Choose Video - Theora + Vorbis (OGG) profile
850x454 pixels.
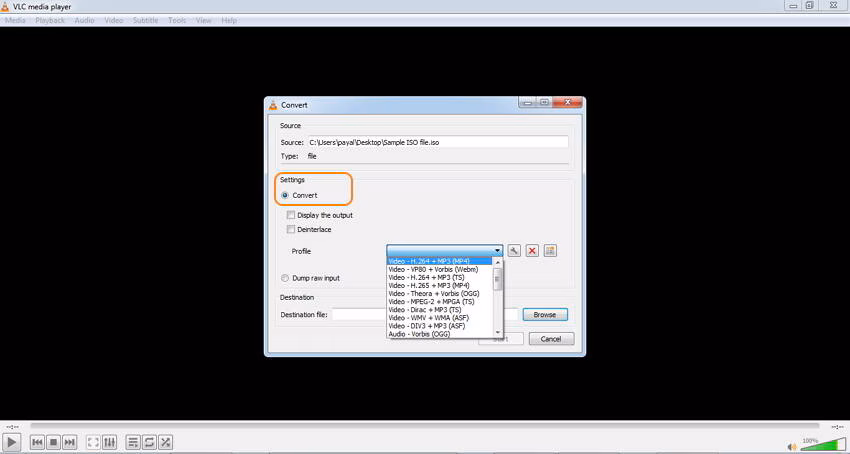click(x=440, y=293)
